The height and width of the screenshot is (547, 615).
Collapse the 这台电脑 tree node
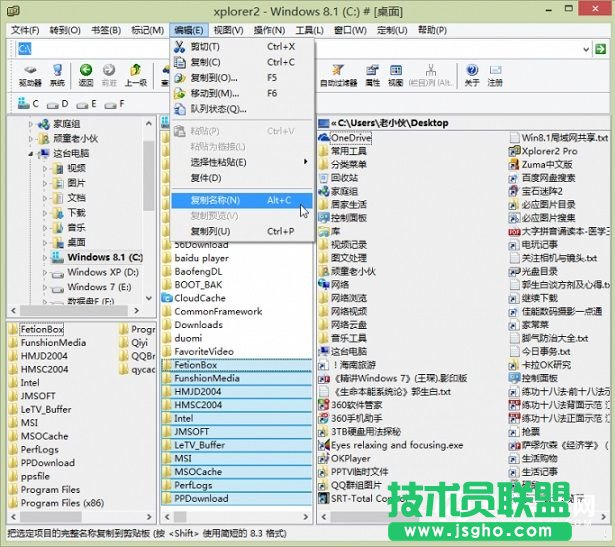point(31,154)
